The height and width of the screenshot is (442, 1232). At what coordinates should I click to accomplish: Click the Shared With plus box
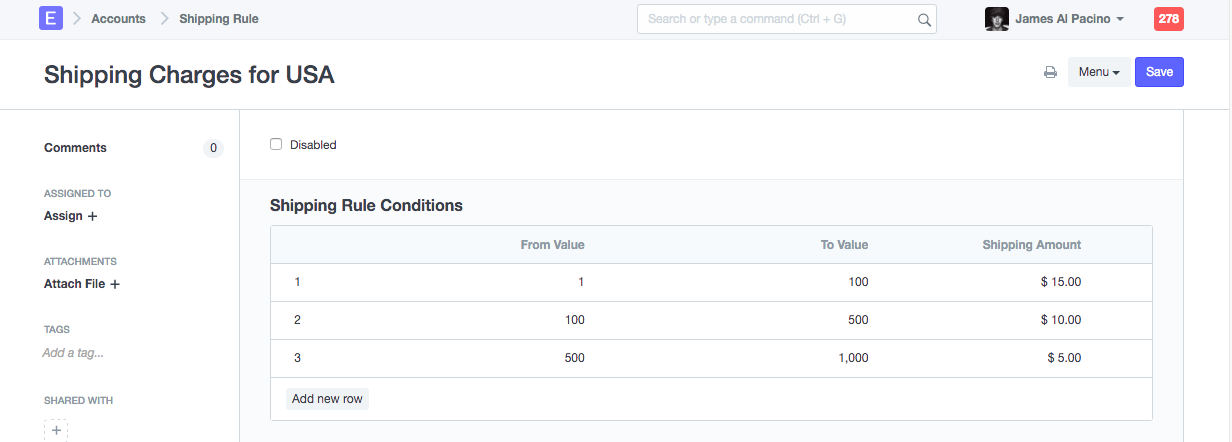[57, 430]
